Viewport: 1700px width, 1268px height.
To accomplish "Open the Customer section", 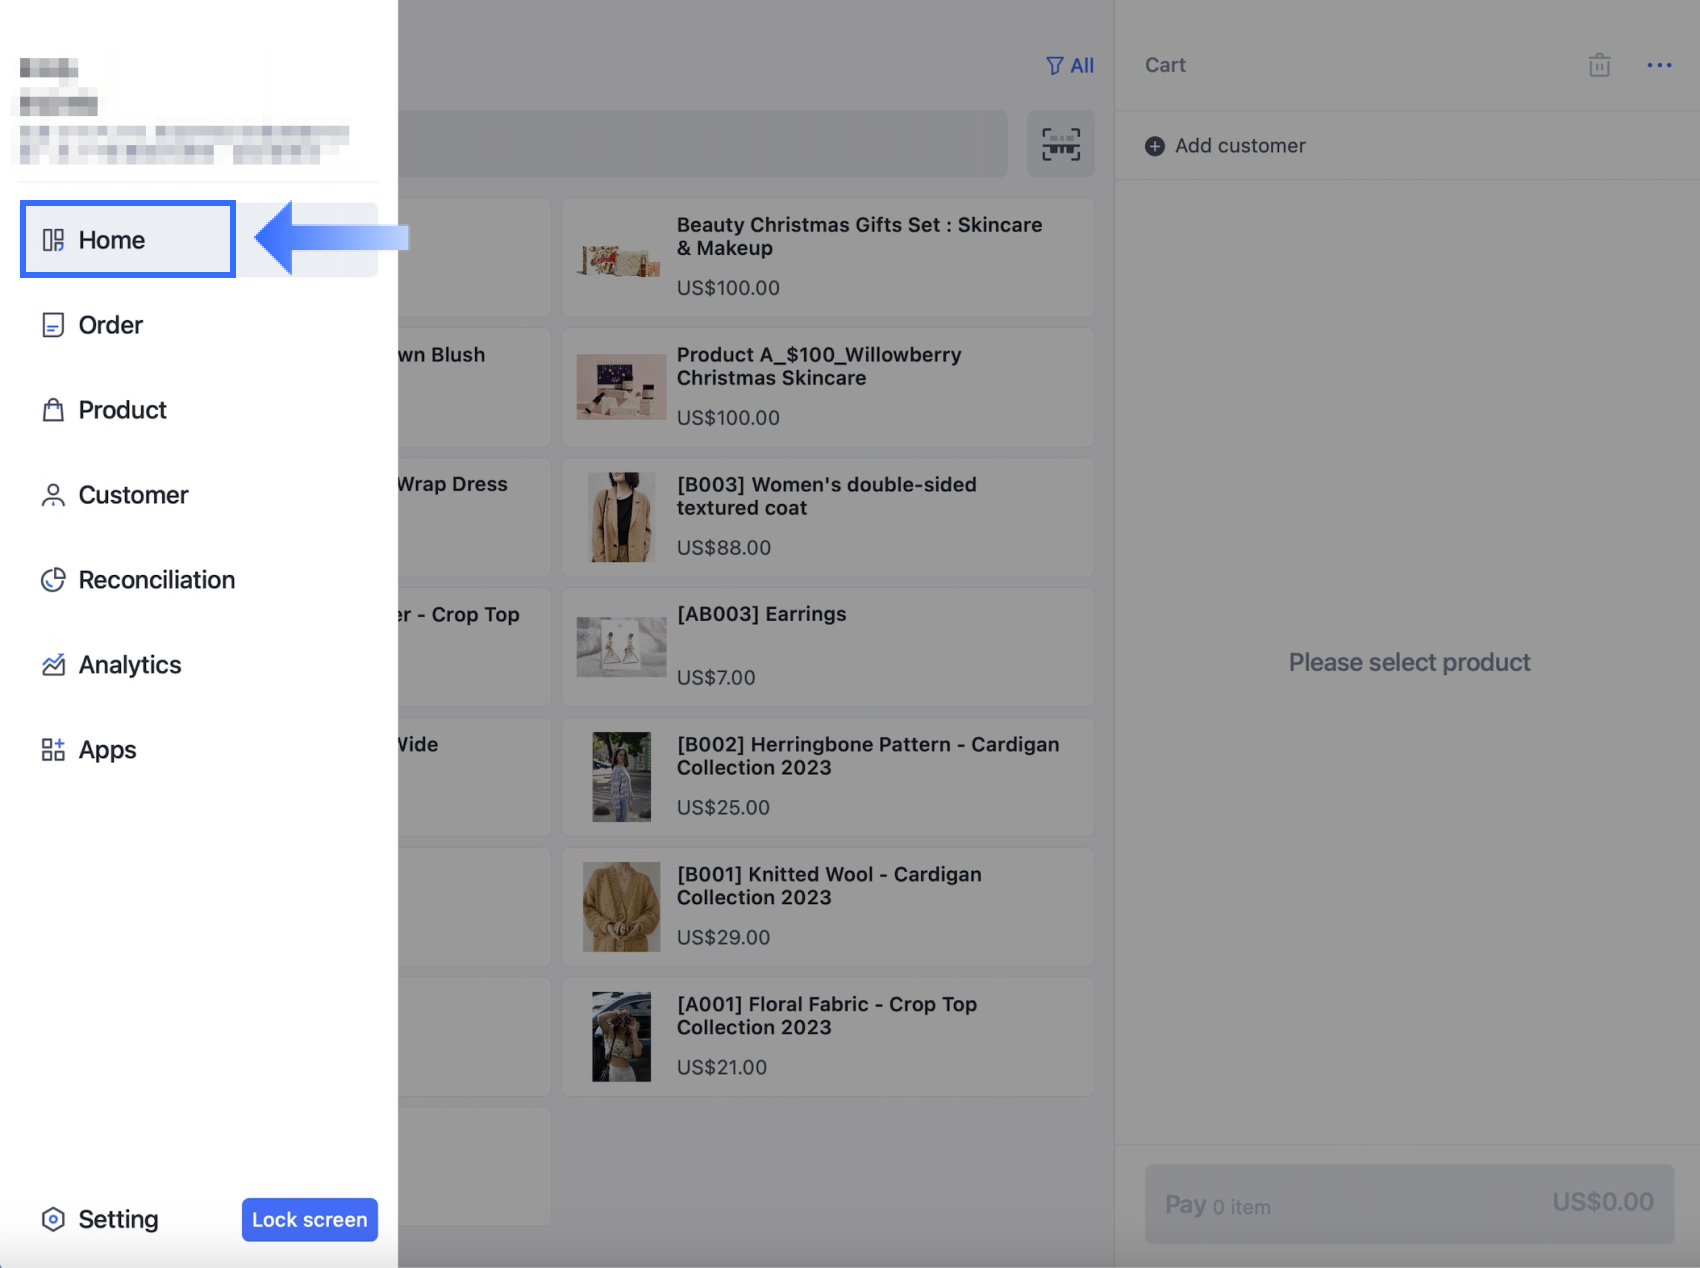I will (198, 495).
